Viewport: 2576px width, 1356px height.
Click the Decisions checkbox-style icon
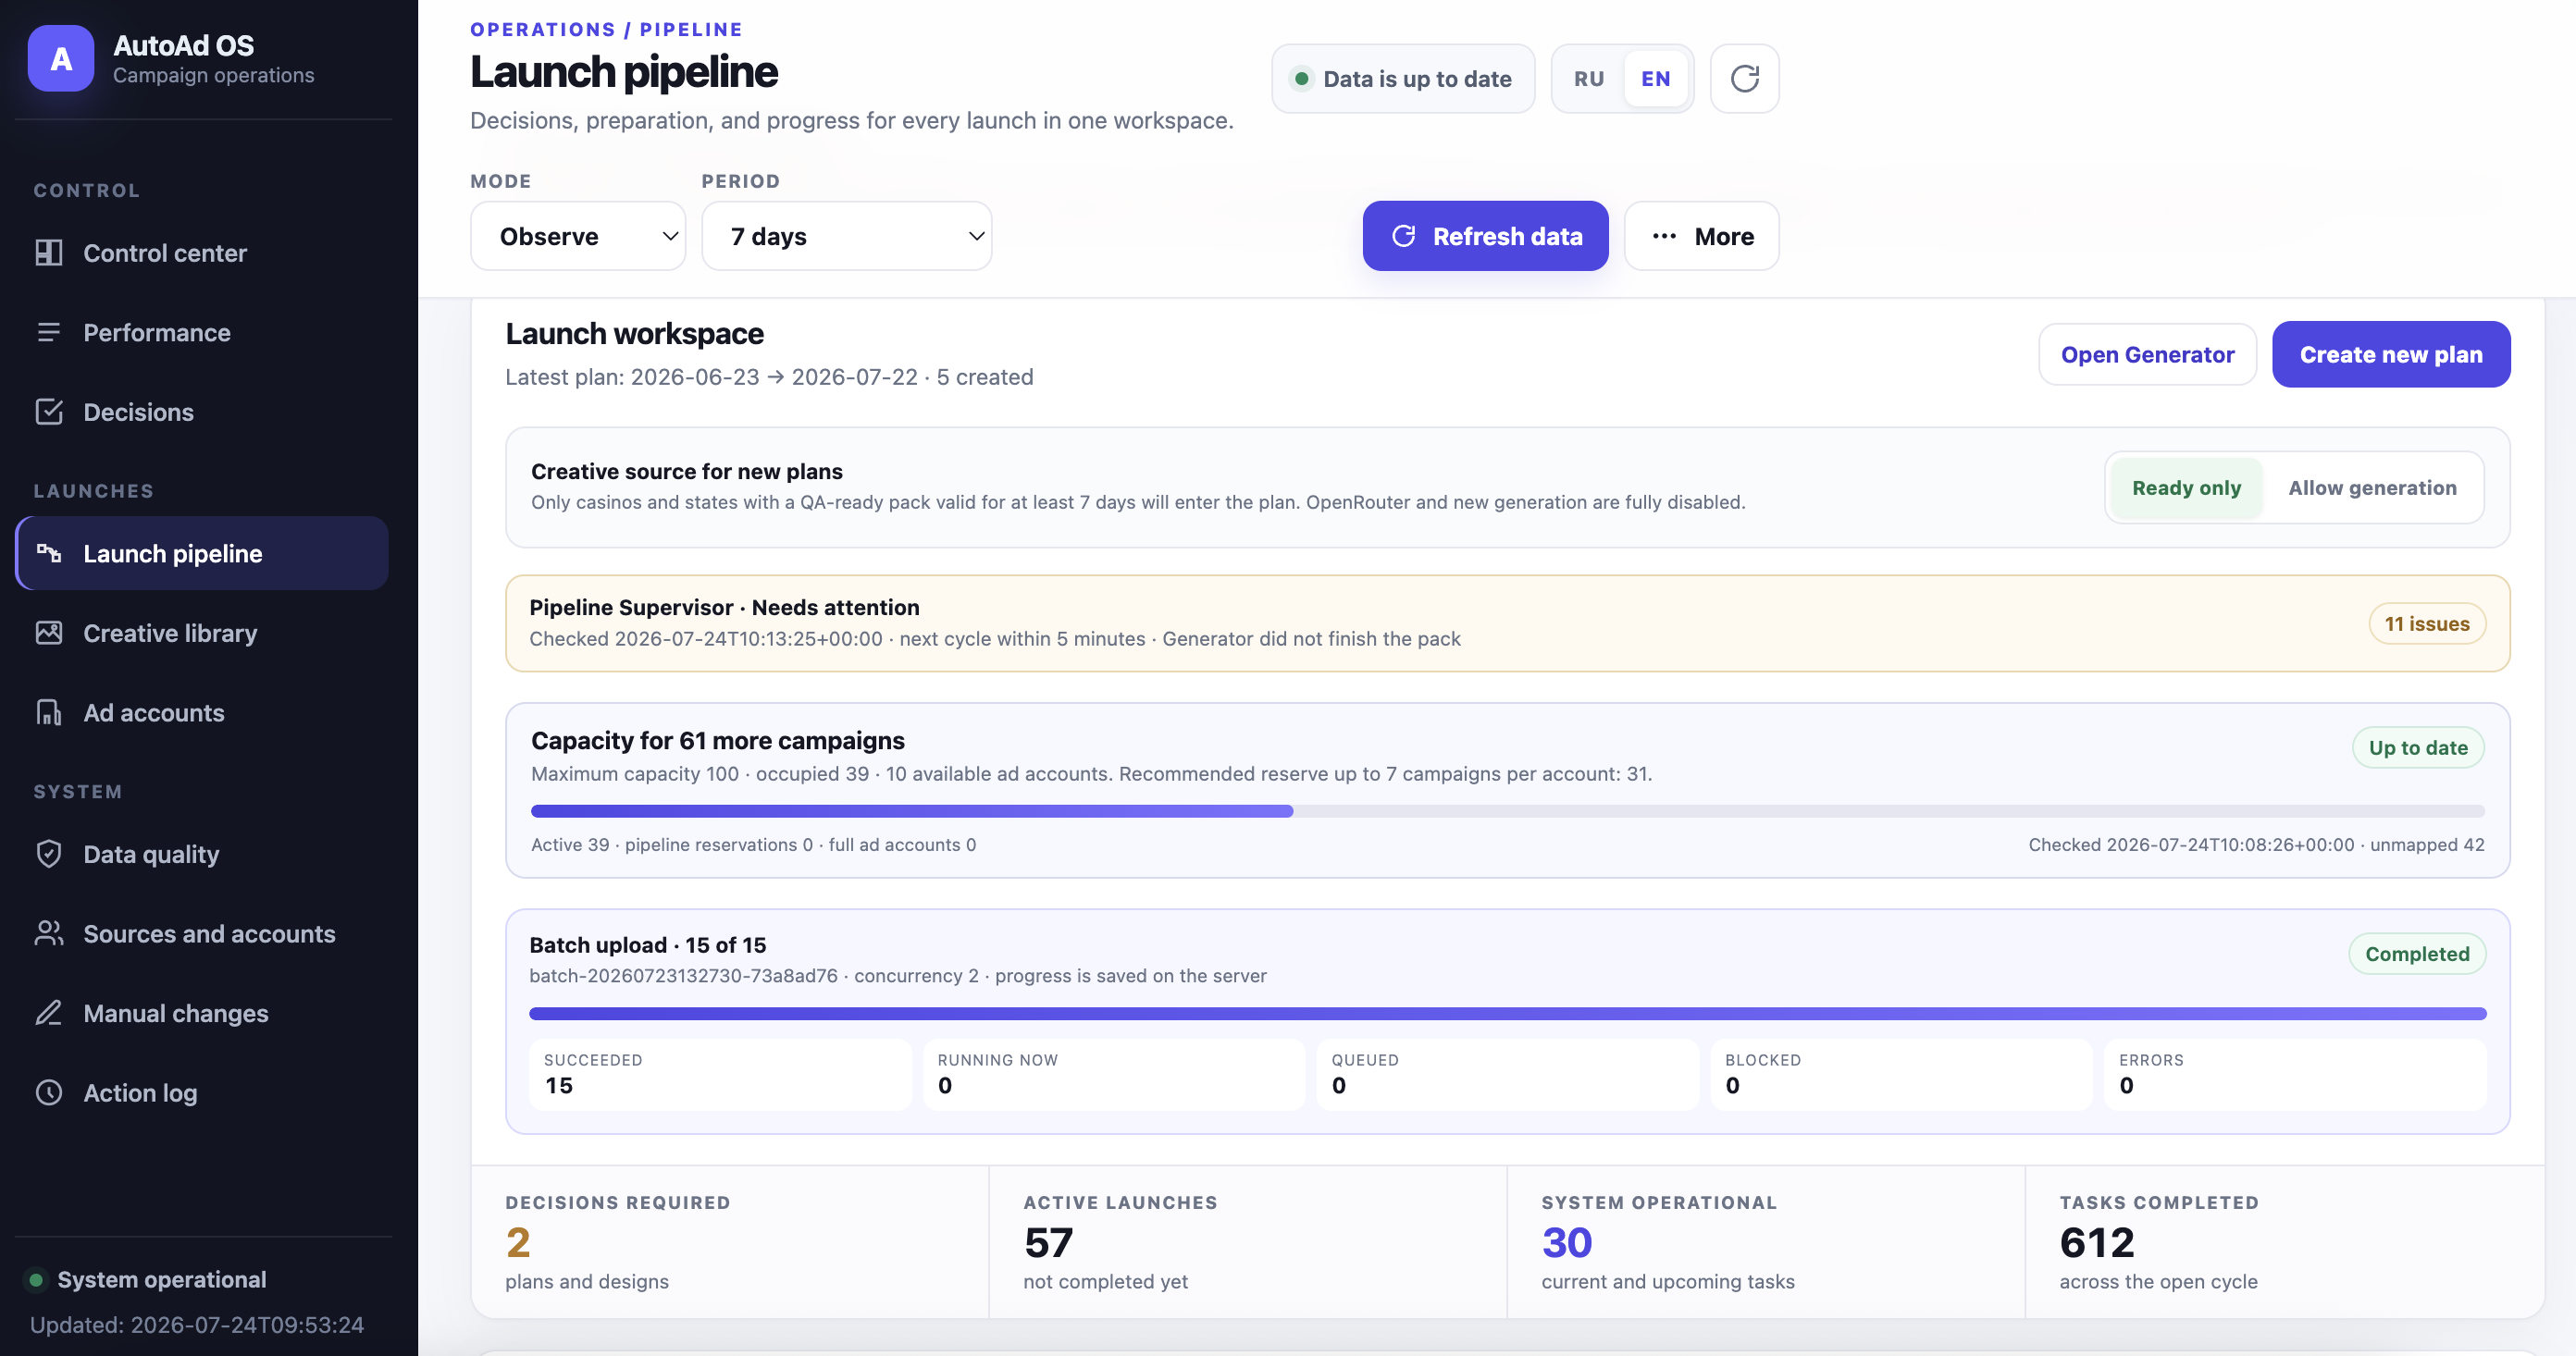[x=49, y=412]
